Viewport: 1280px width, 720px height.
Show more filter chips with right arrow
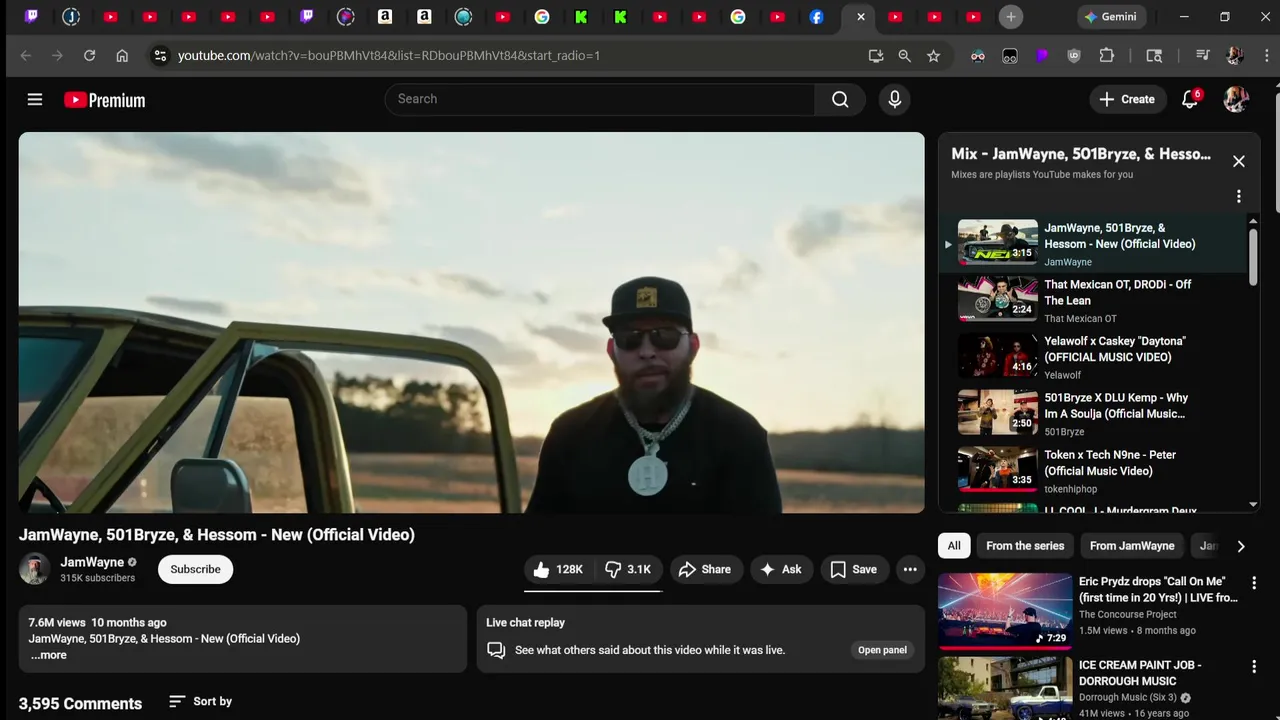click(1241, 546)
